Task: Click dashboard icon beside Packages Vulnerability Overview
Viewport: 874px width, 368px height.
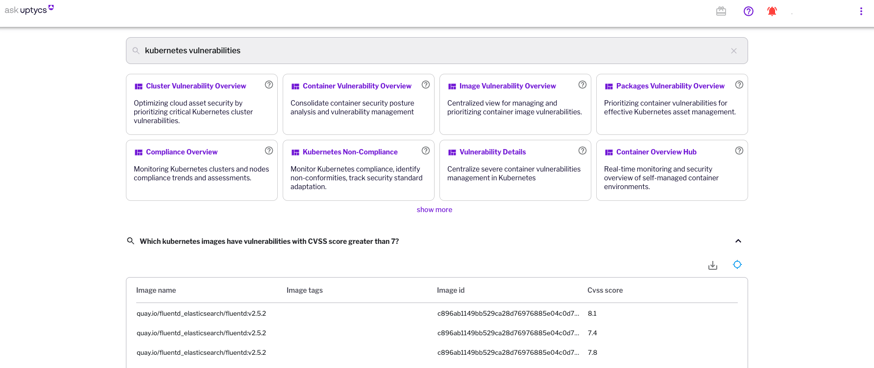Action: click(x=609, y=86)
